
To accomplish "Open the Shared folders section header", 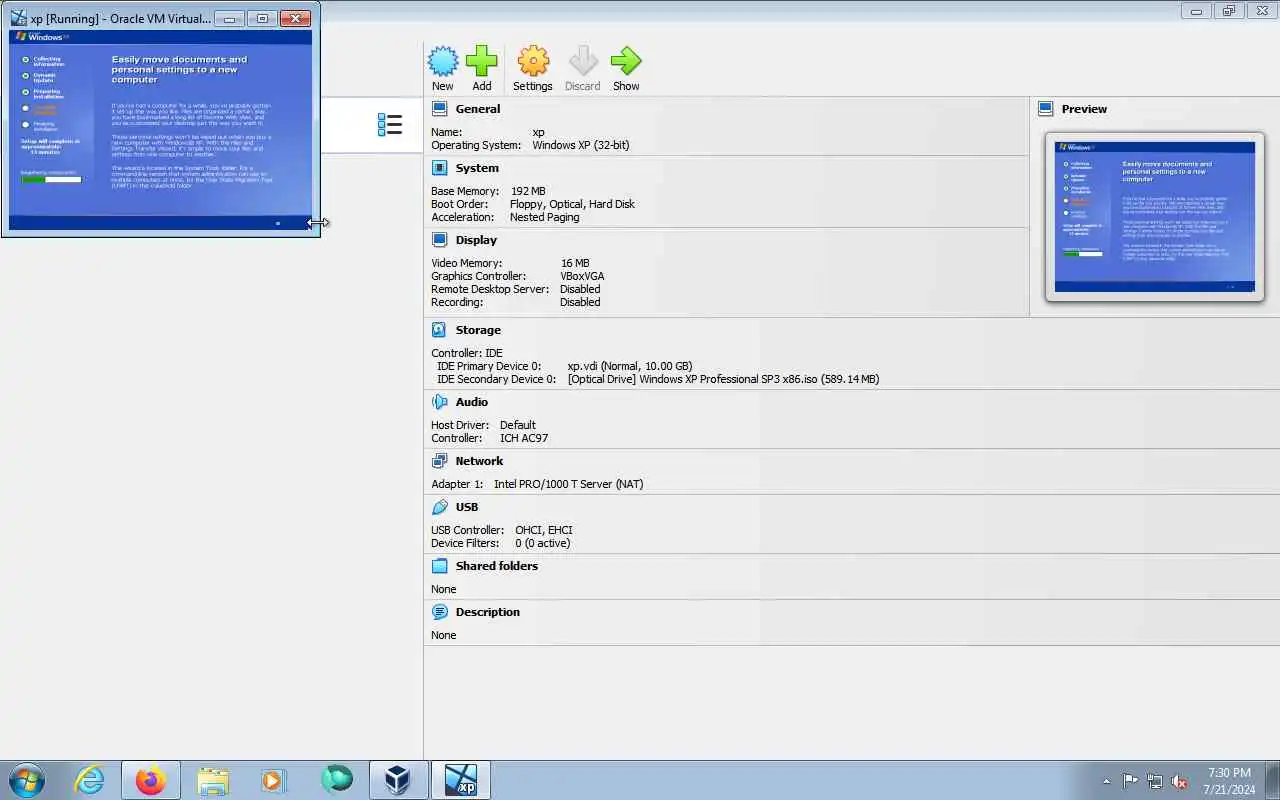I will [497, 566].
